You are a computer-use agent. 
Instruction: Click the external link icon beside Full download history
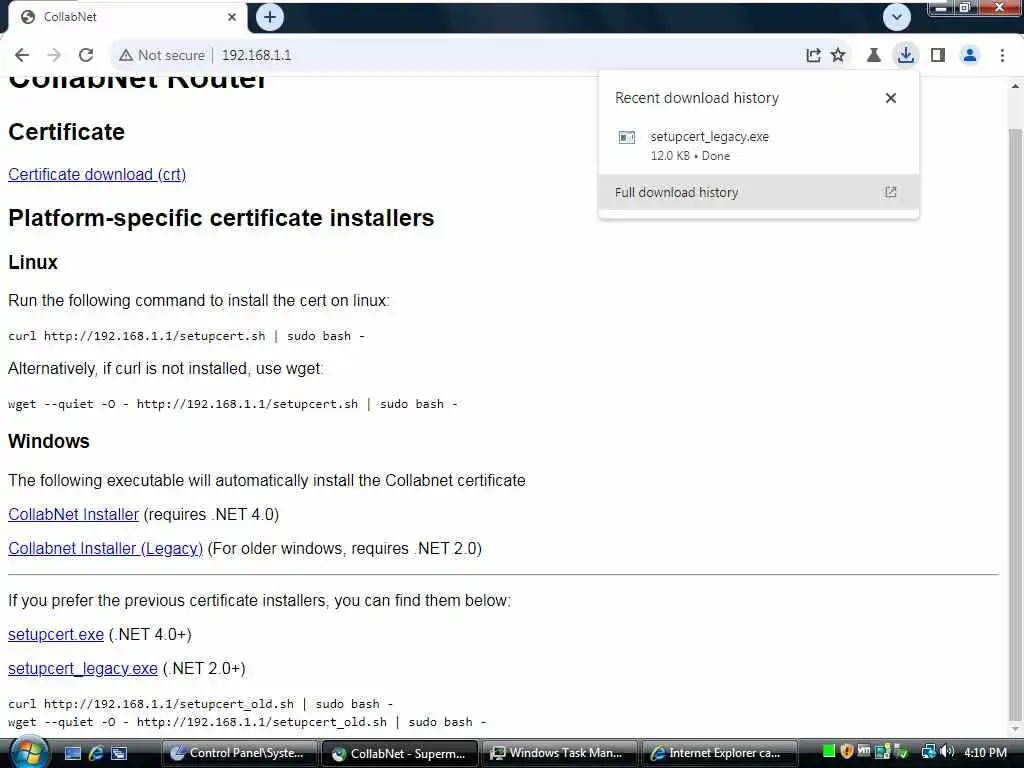point(891,192)
